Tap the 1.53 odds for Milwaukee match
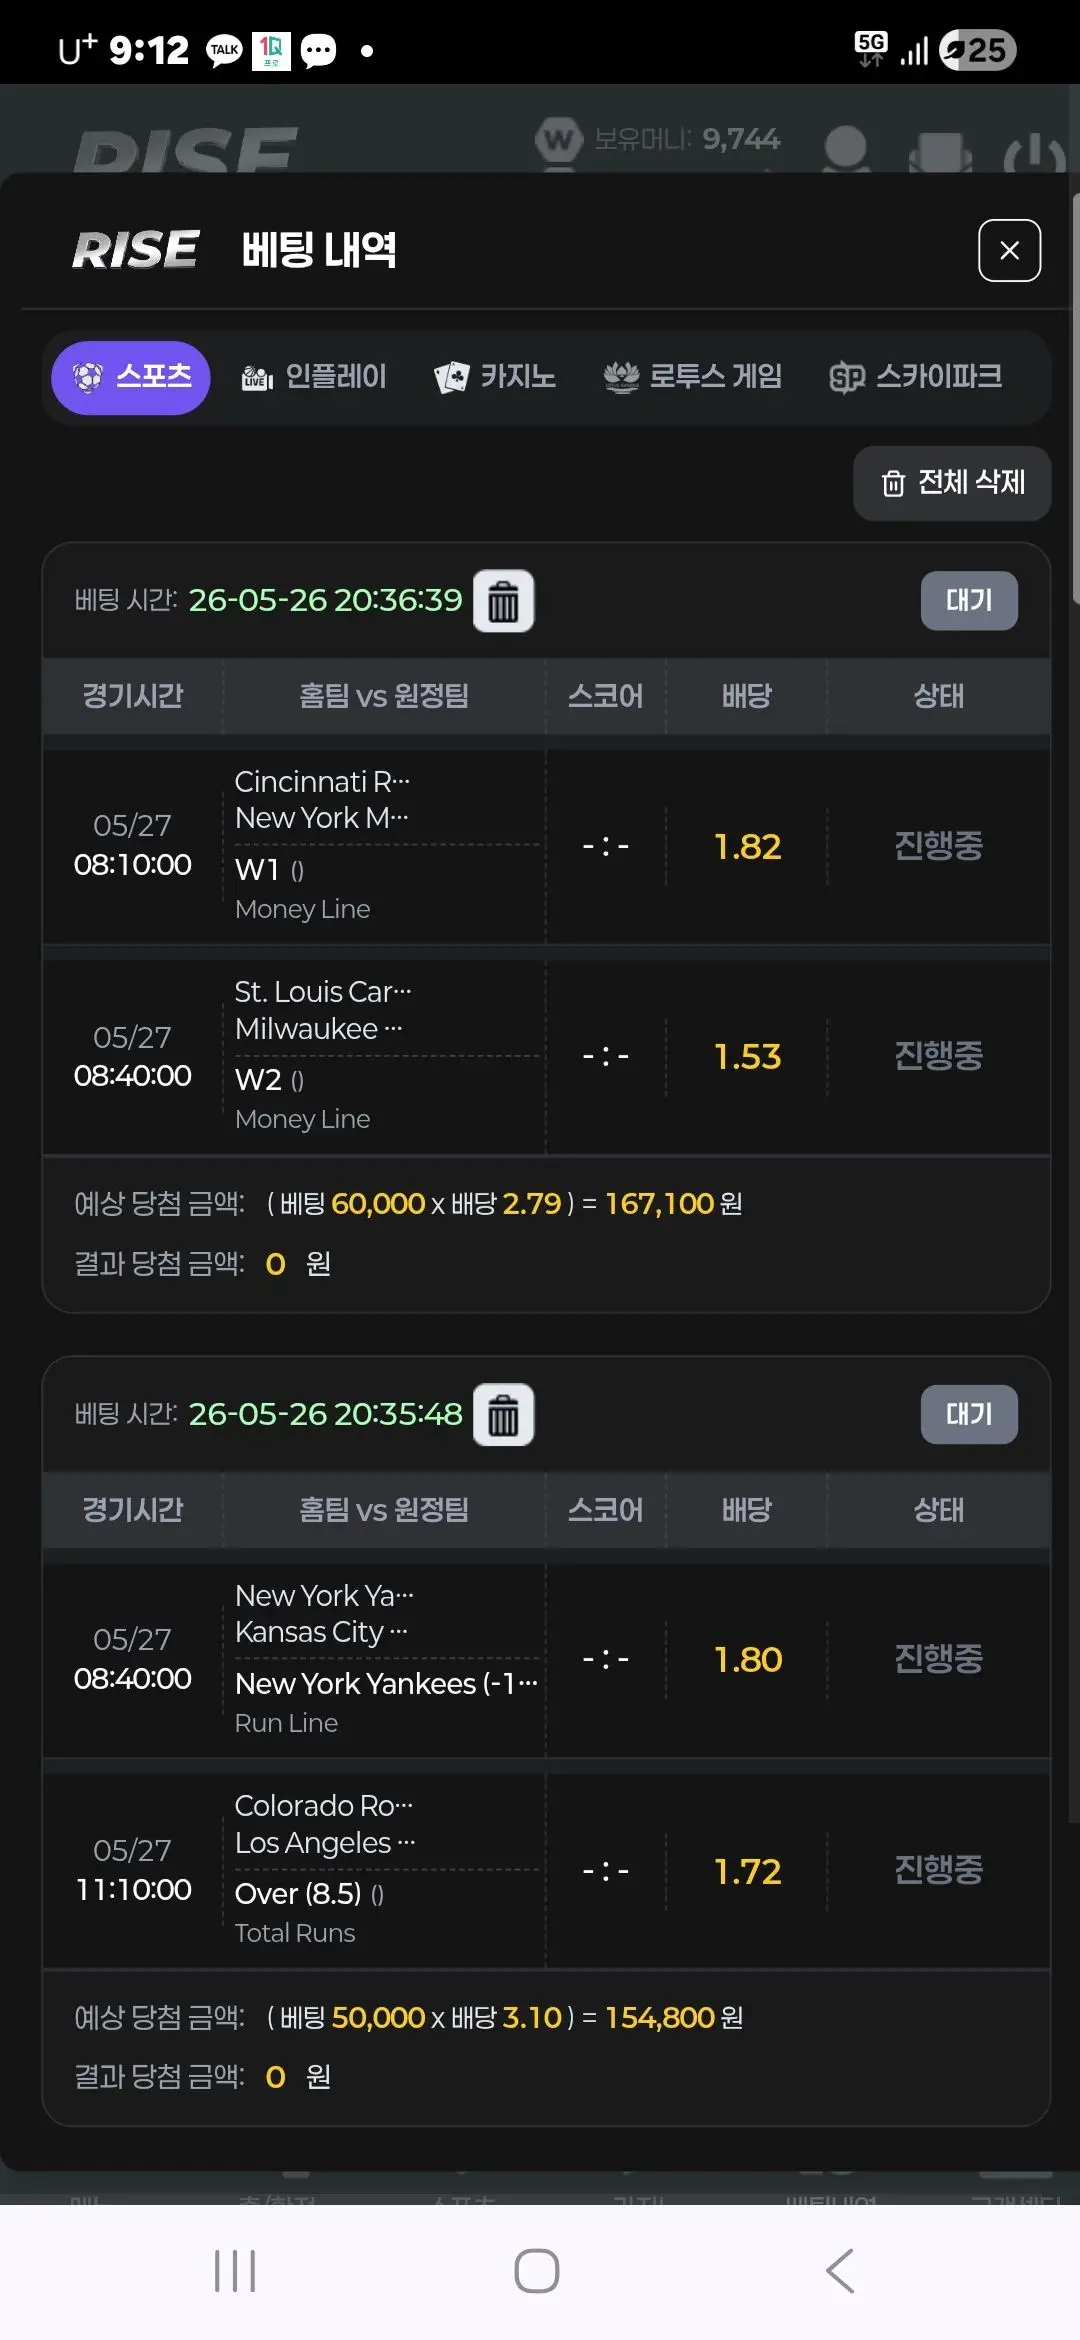1080x2340 pixels. pyautogui.click(x=747, y=1057)
